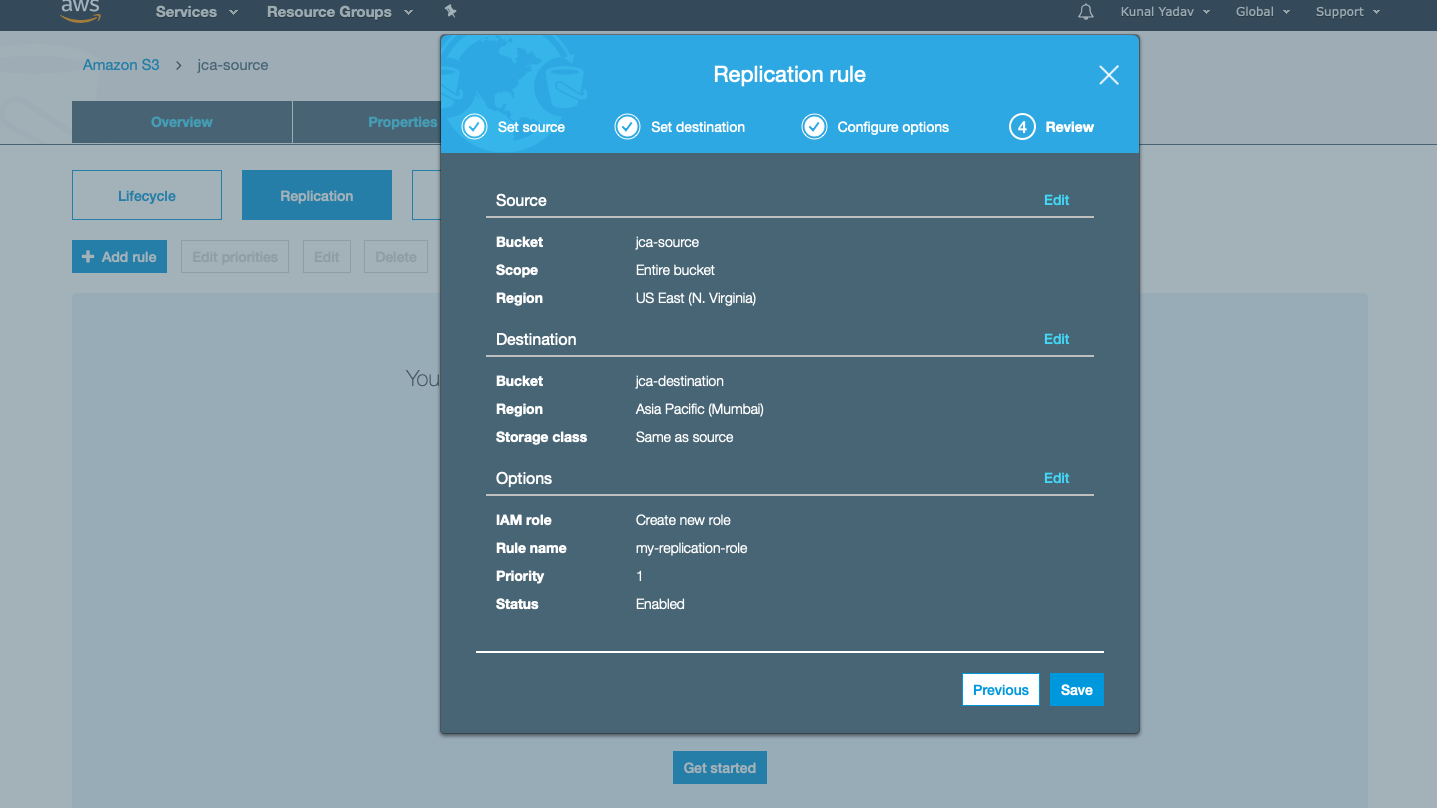Image resolution: width=1437 pixels, height=808 pixels.
Task: Expand the Resource Groups menu
Action: point(340,12)
